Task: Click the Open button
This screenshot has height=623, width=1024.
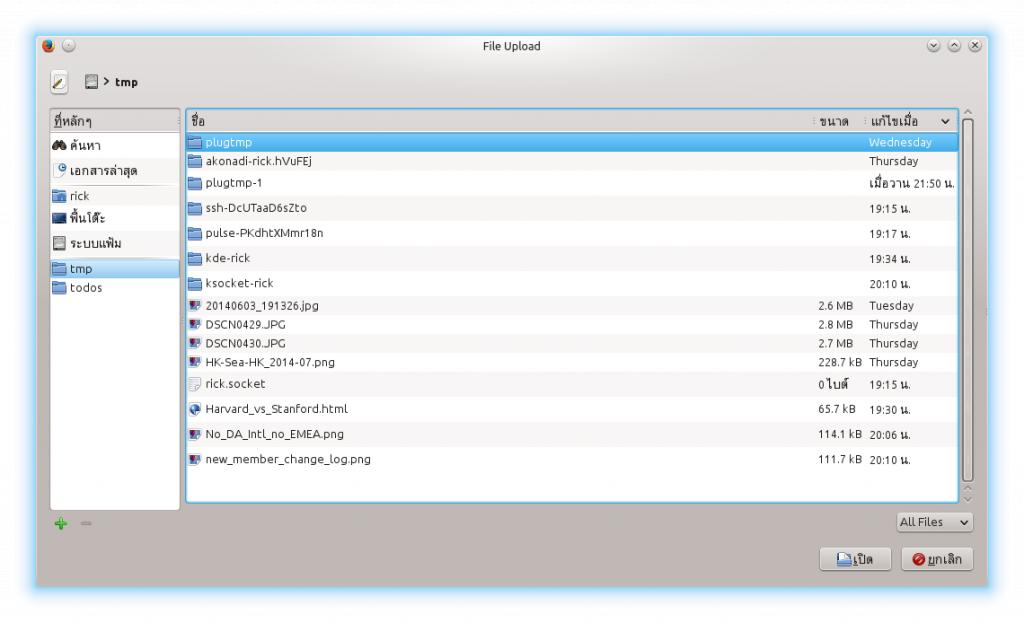Action: (x=855, y=559)
